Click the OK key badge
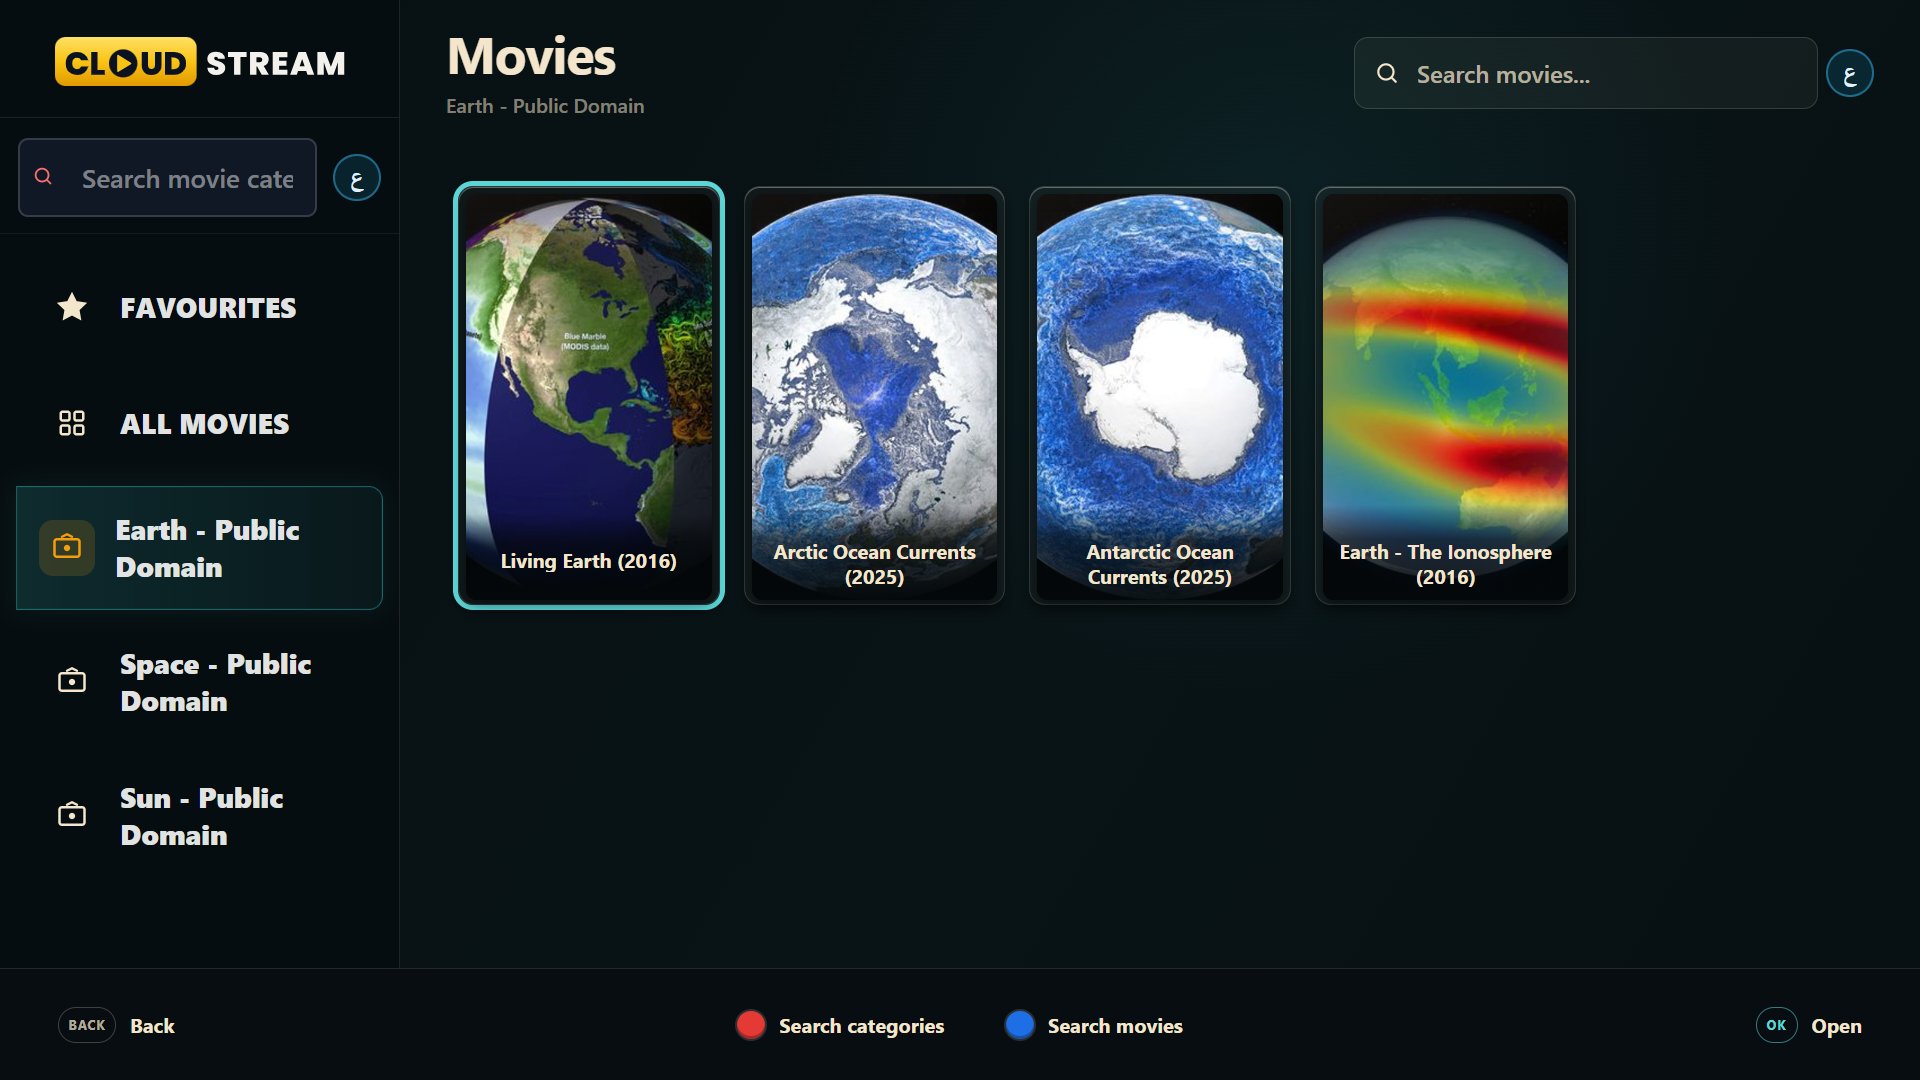The image size is (1920, 1080). pos(1776,1025)
